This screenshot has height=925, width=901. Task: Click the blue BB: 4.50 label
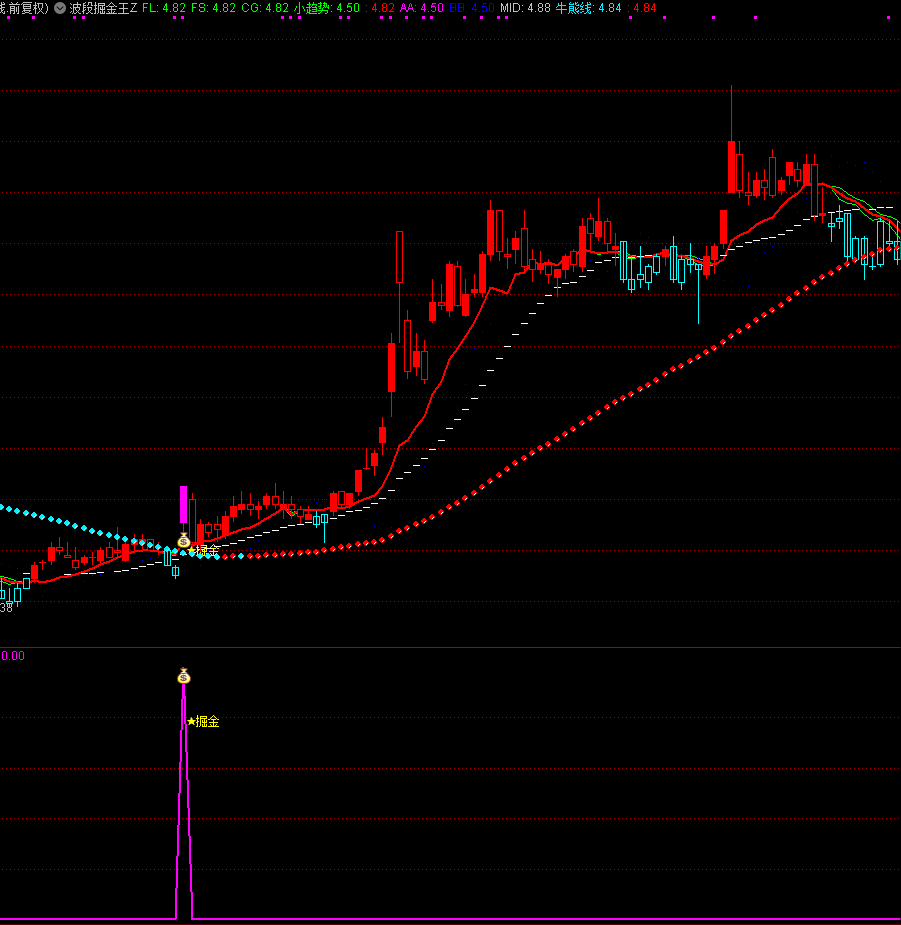pos(471,8)
